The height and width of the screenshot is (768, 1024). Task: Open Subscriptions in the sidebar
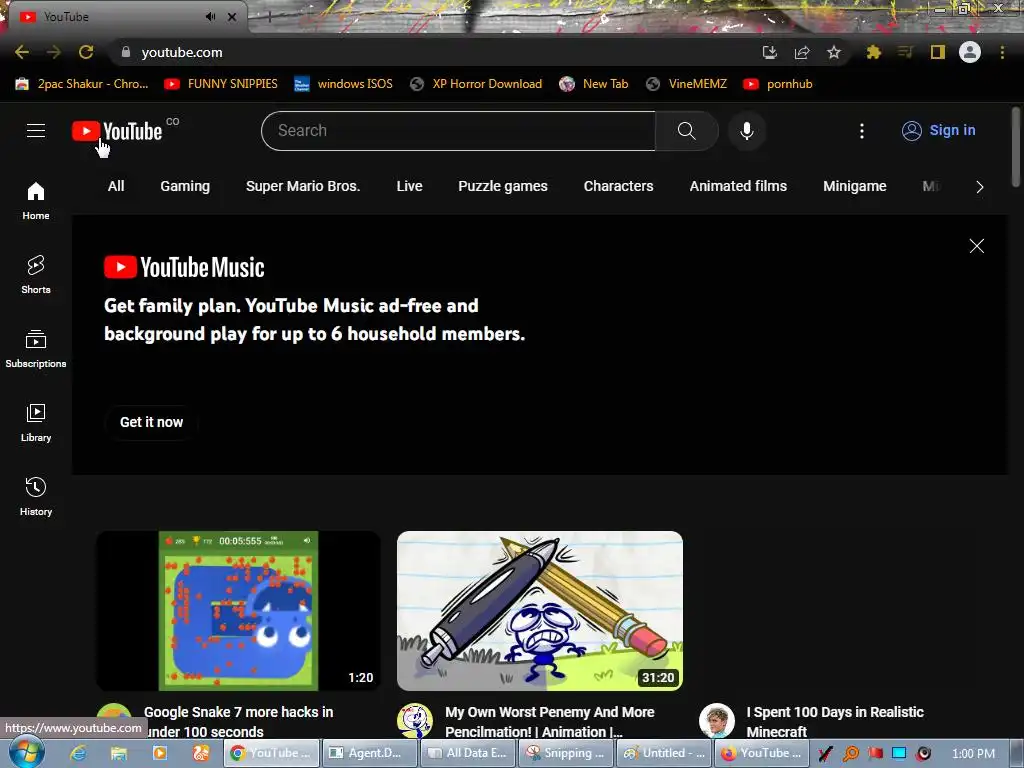[36, 349]
